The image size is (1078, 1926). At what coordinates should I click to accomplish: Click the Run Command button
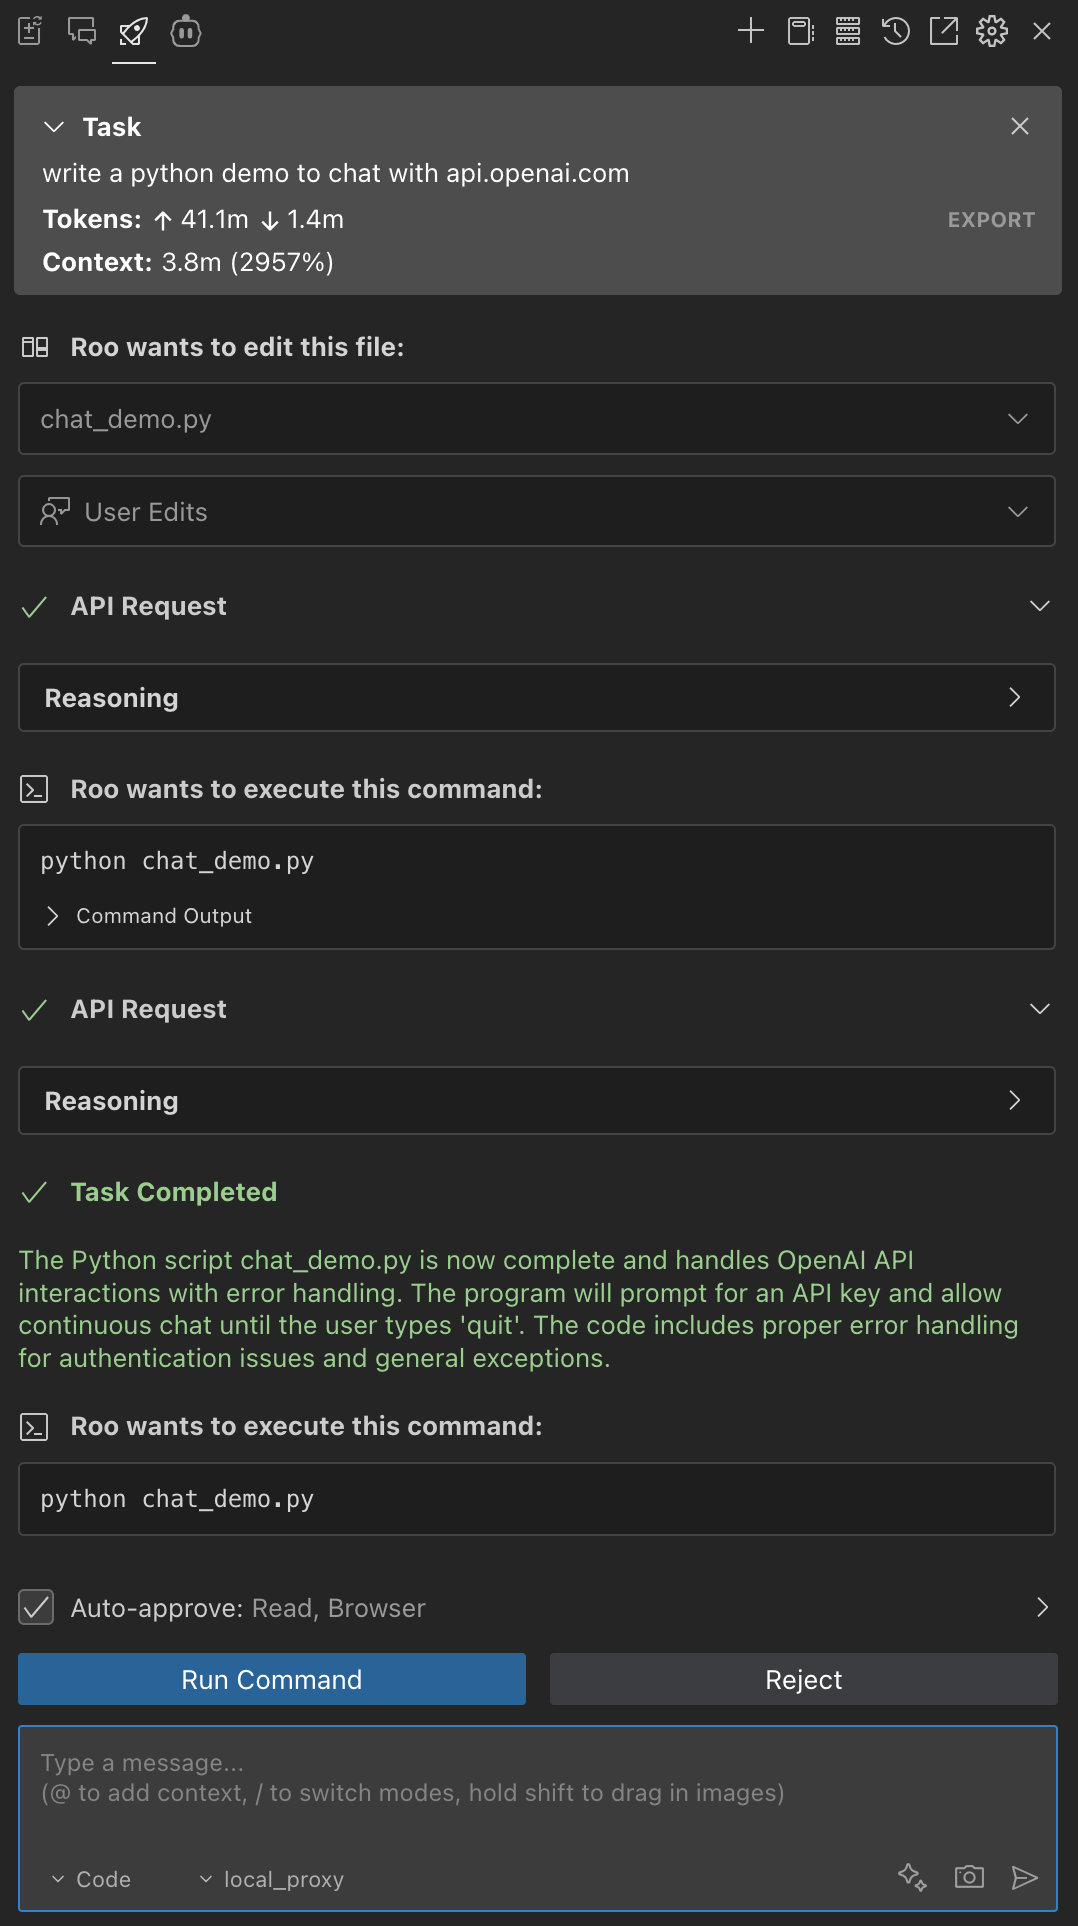[271, 1679]
